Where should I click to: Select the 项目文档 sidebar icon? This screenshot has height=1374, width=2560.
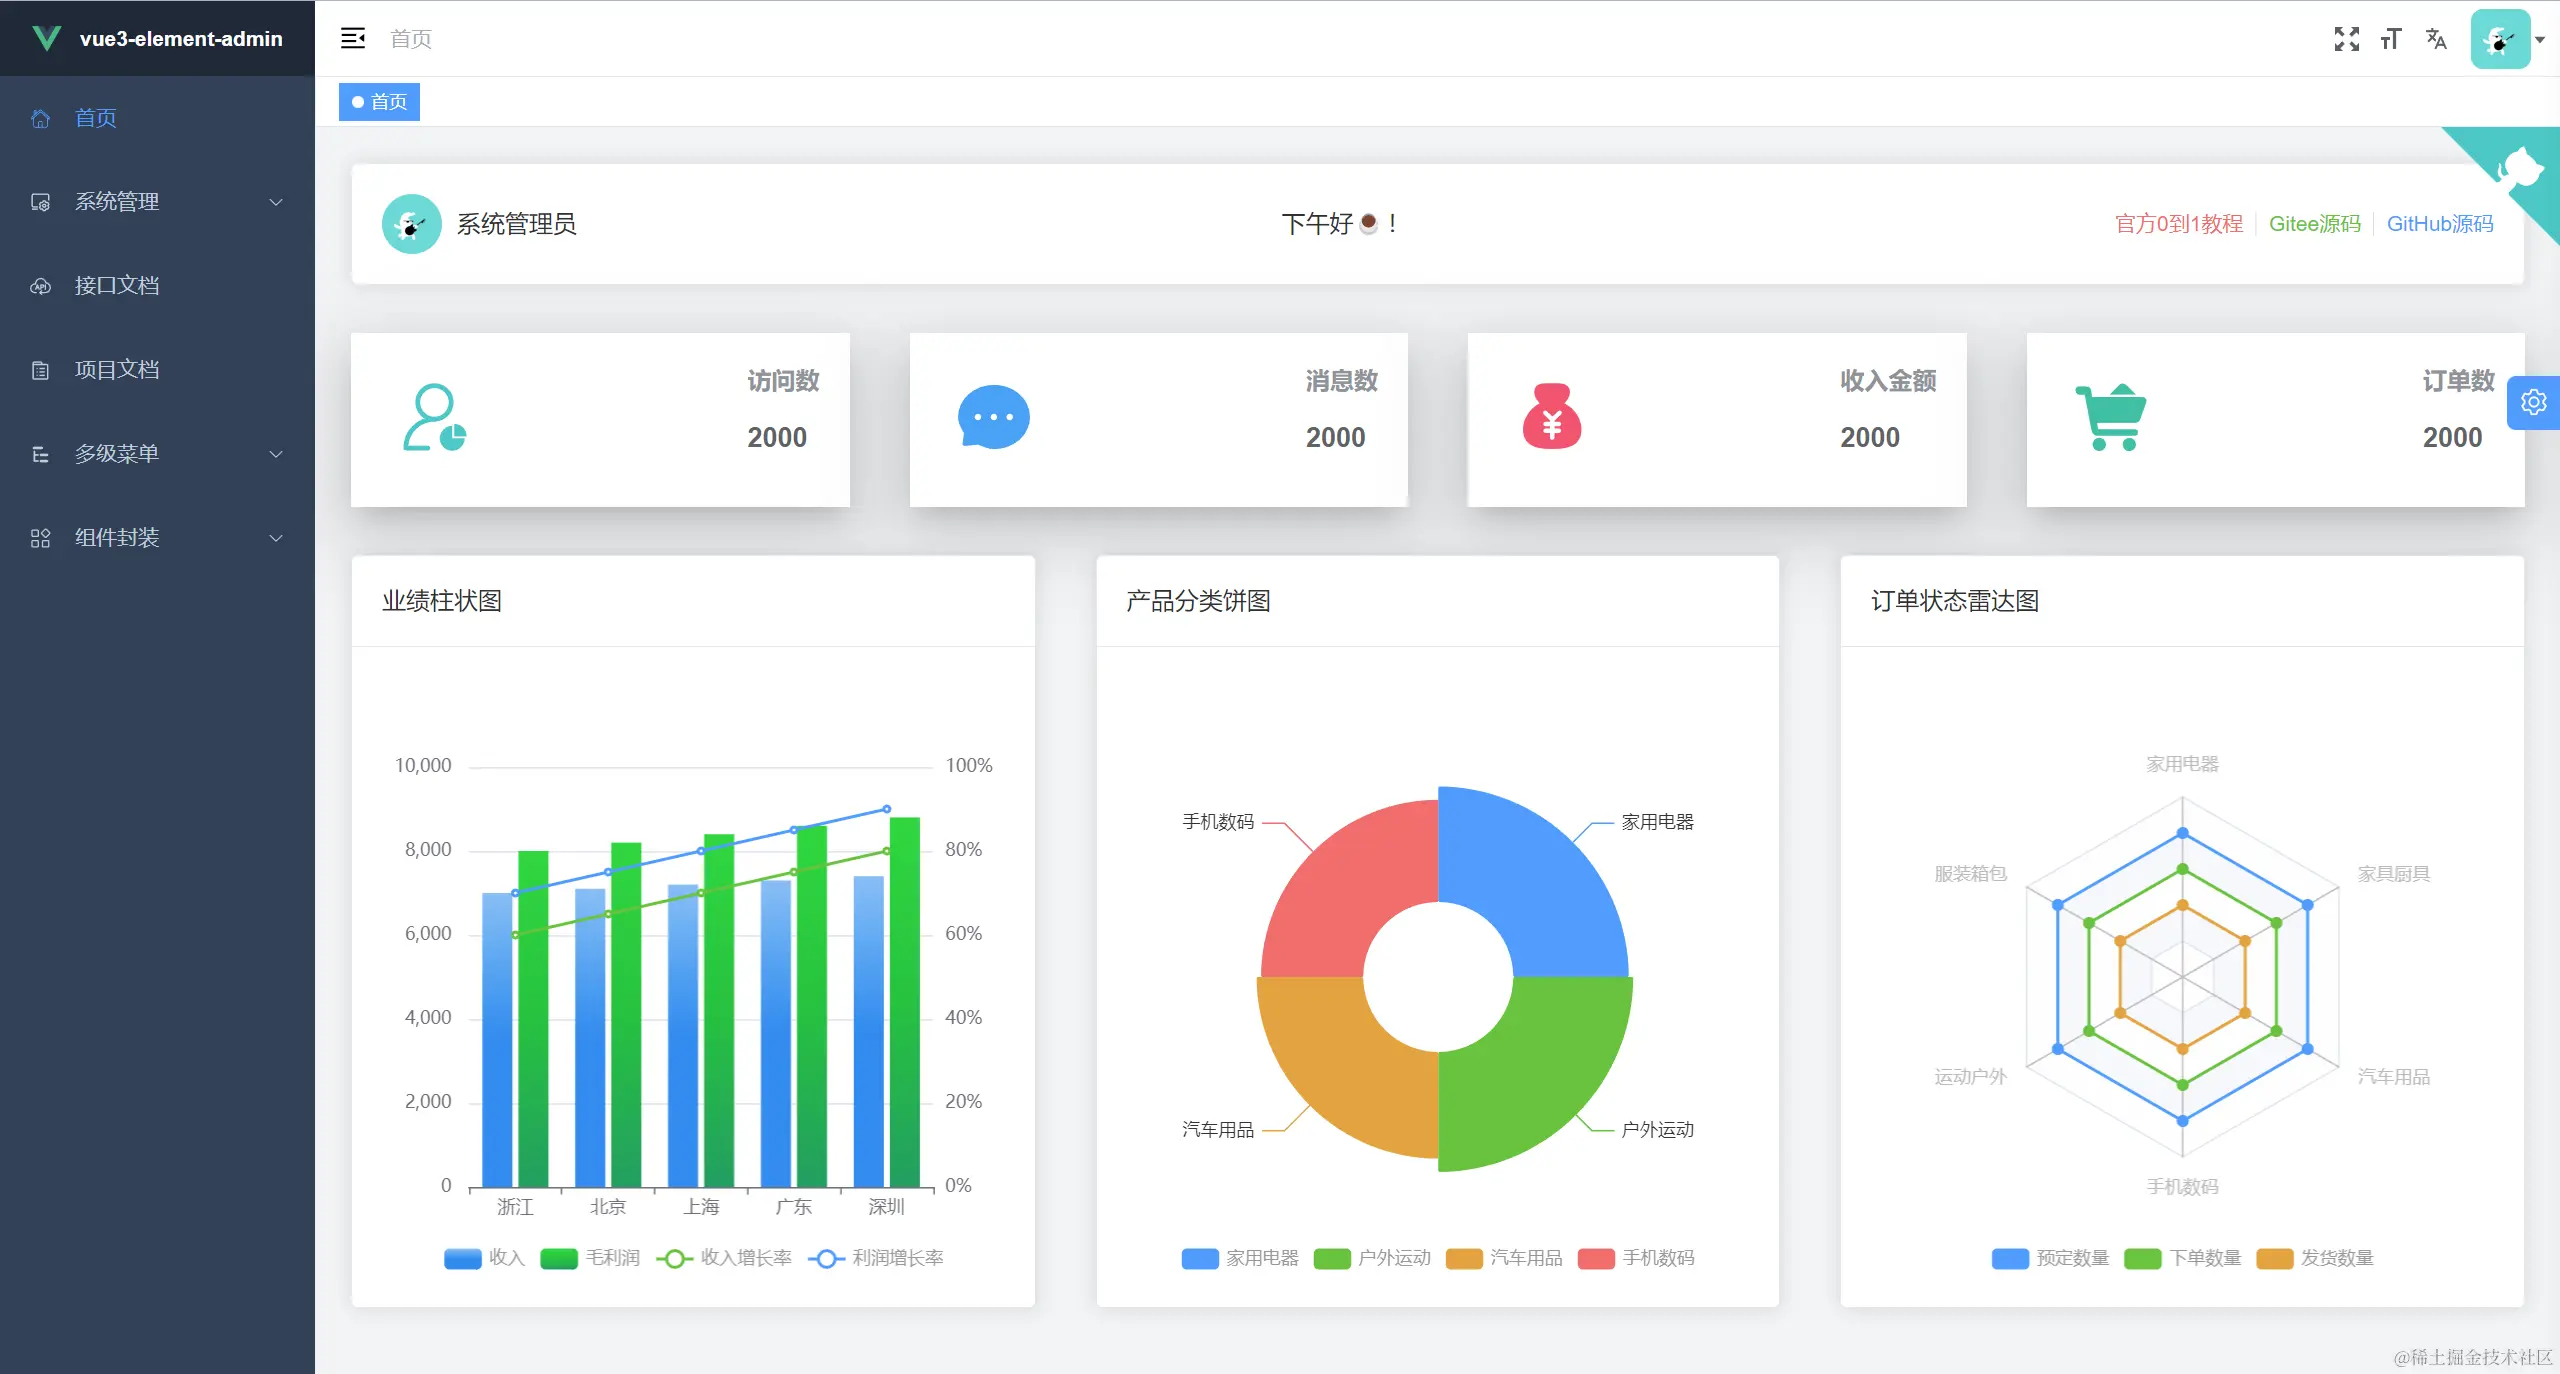point(40,370)
